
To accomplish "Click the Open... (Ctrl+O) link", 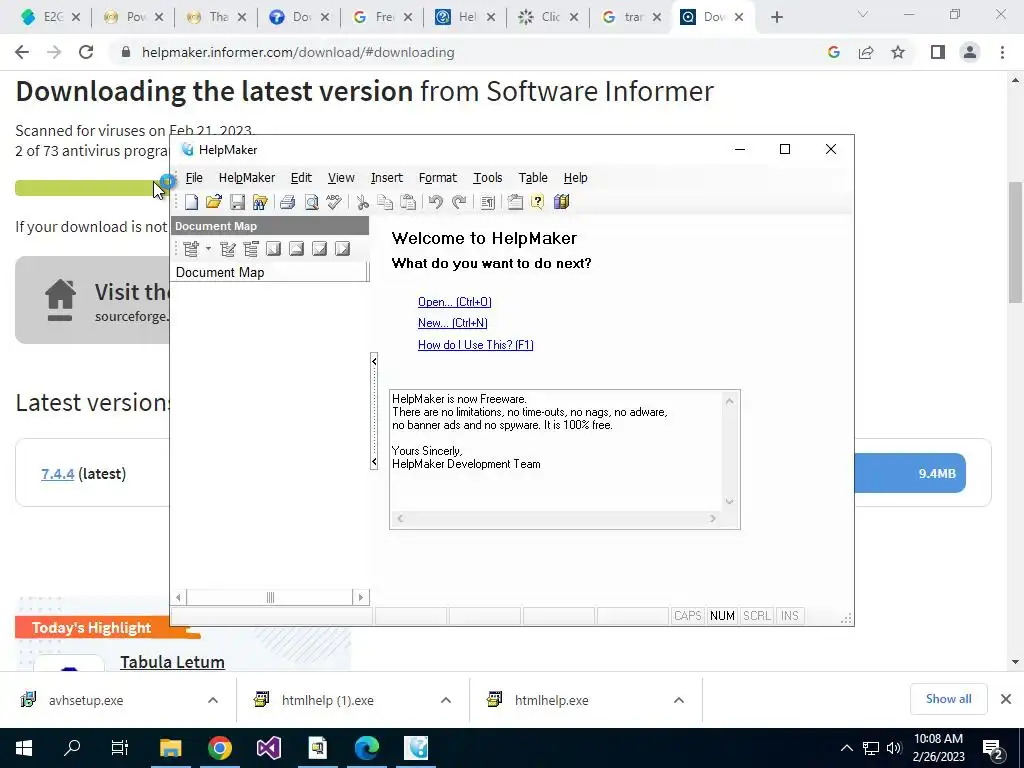I will coord(455,302).
